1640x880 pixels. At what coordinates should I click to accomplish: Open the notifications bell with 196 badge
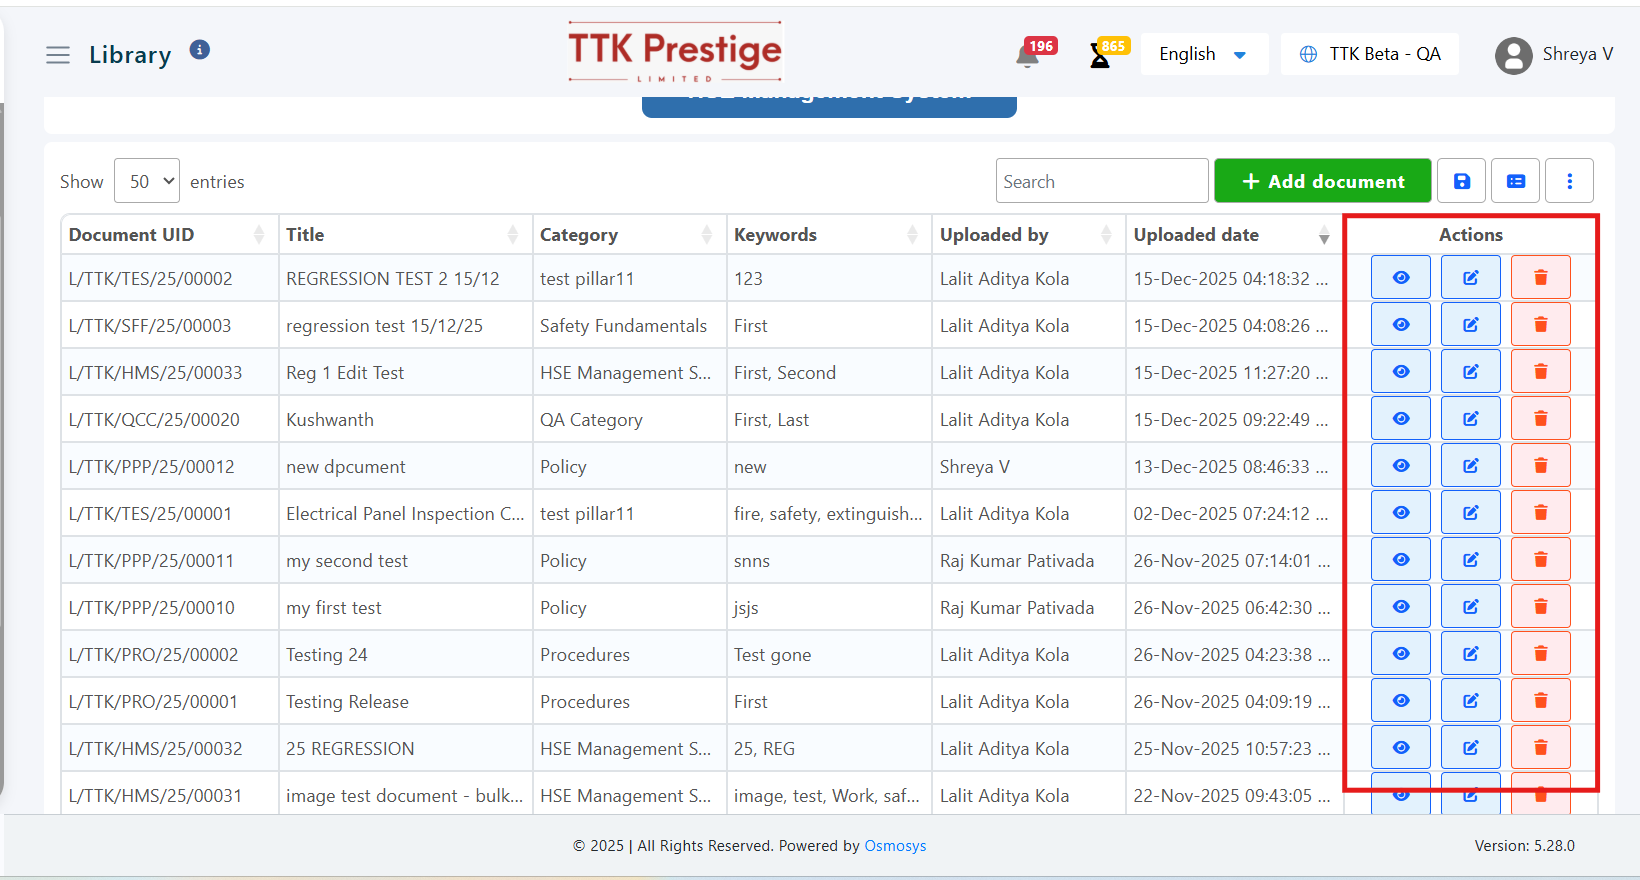[x=1028, y=55]
